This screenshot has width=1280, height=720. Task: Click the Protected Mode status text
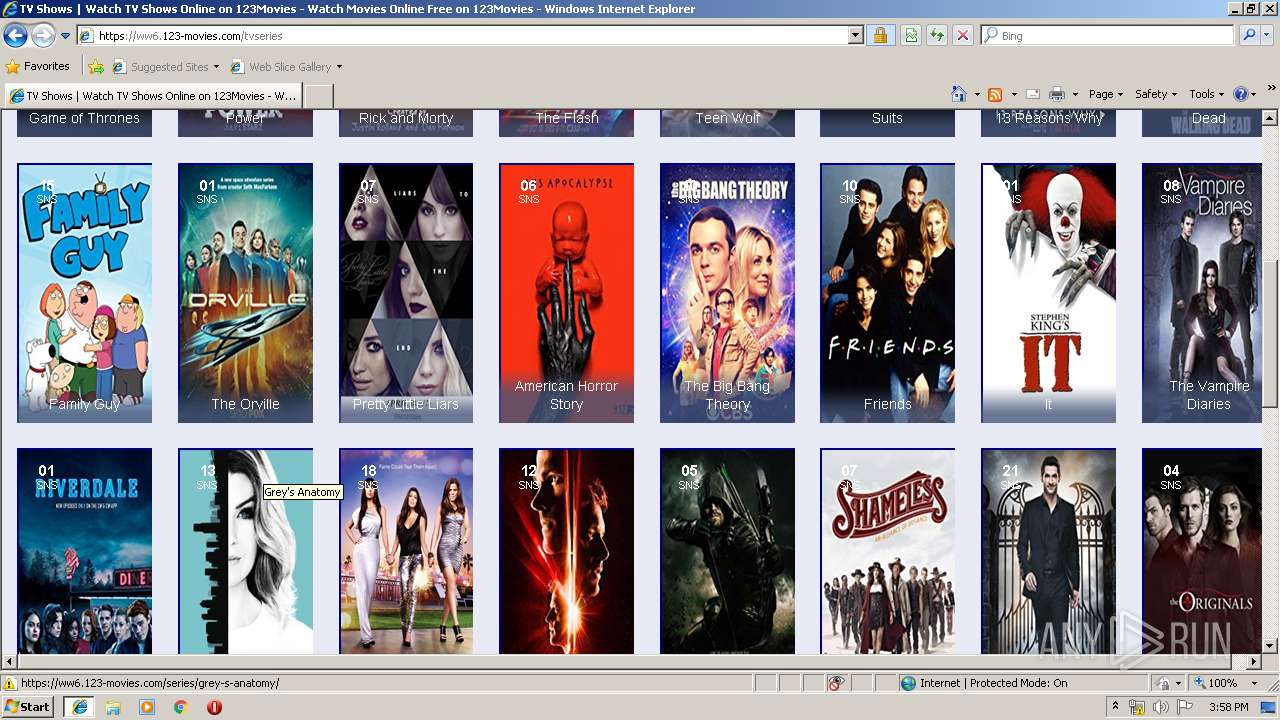pyautogui.click(x=994, y=683)
